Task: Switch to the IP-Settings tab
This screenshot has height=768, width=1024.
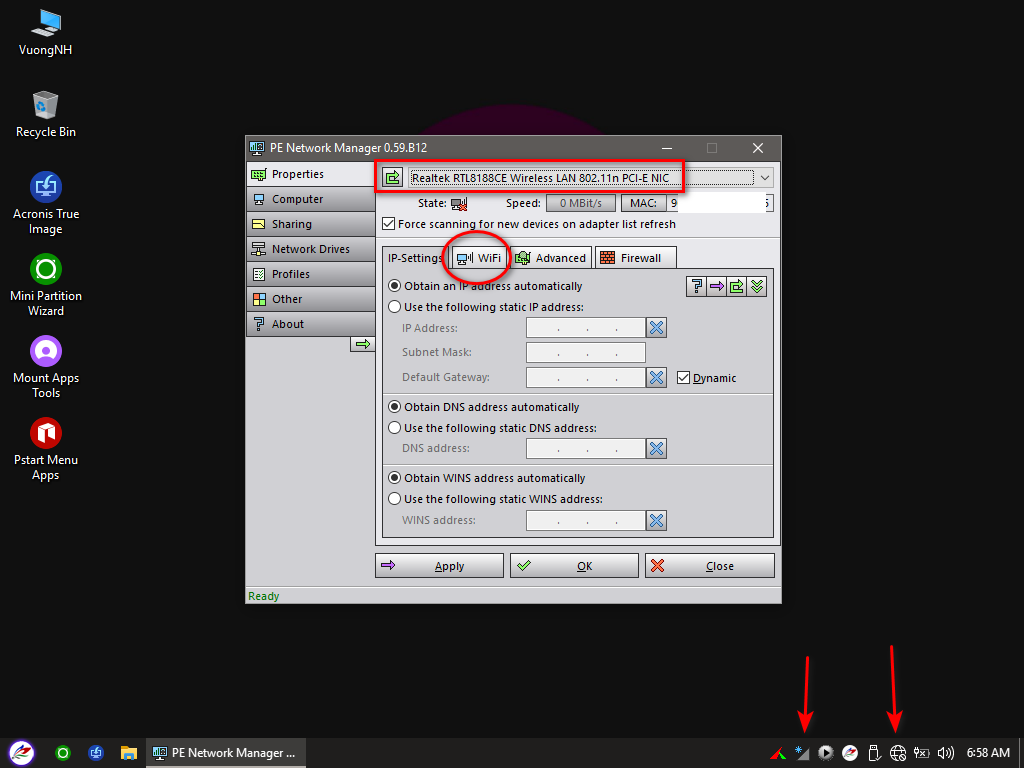Action: click(415, 258)
